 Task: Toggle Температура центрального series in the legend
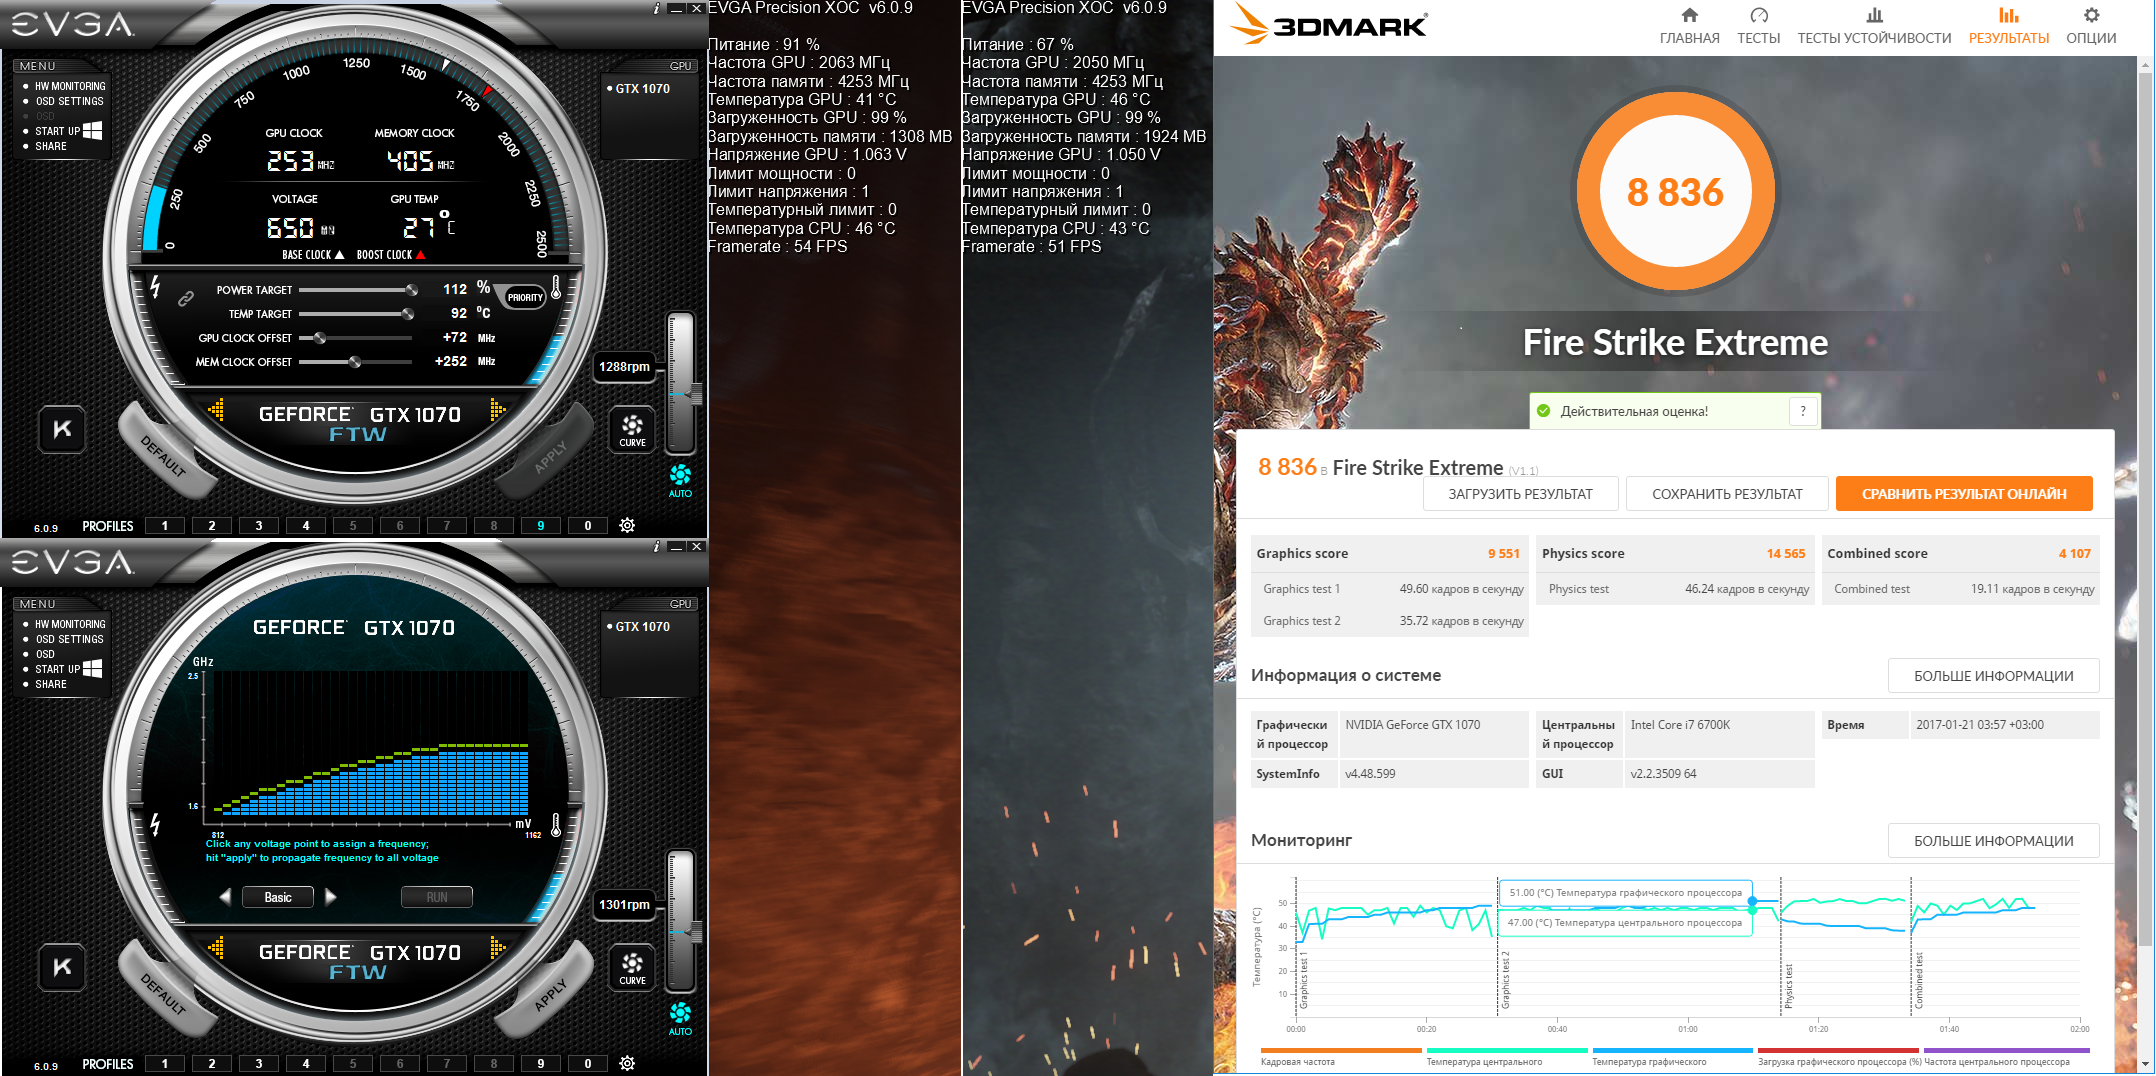[x=1506, y=1057]
